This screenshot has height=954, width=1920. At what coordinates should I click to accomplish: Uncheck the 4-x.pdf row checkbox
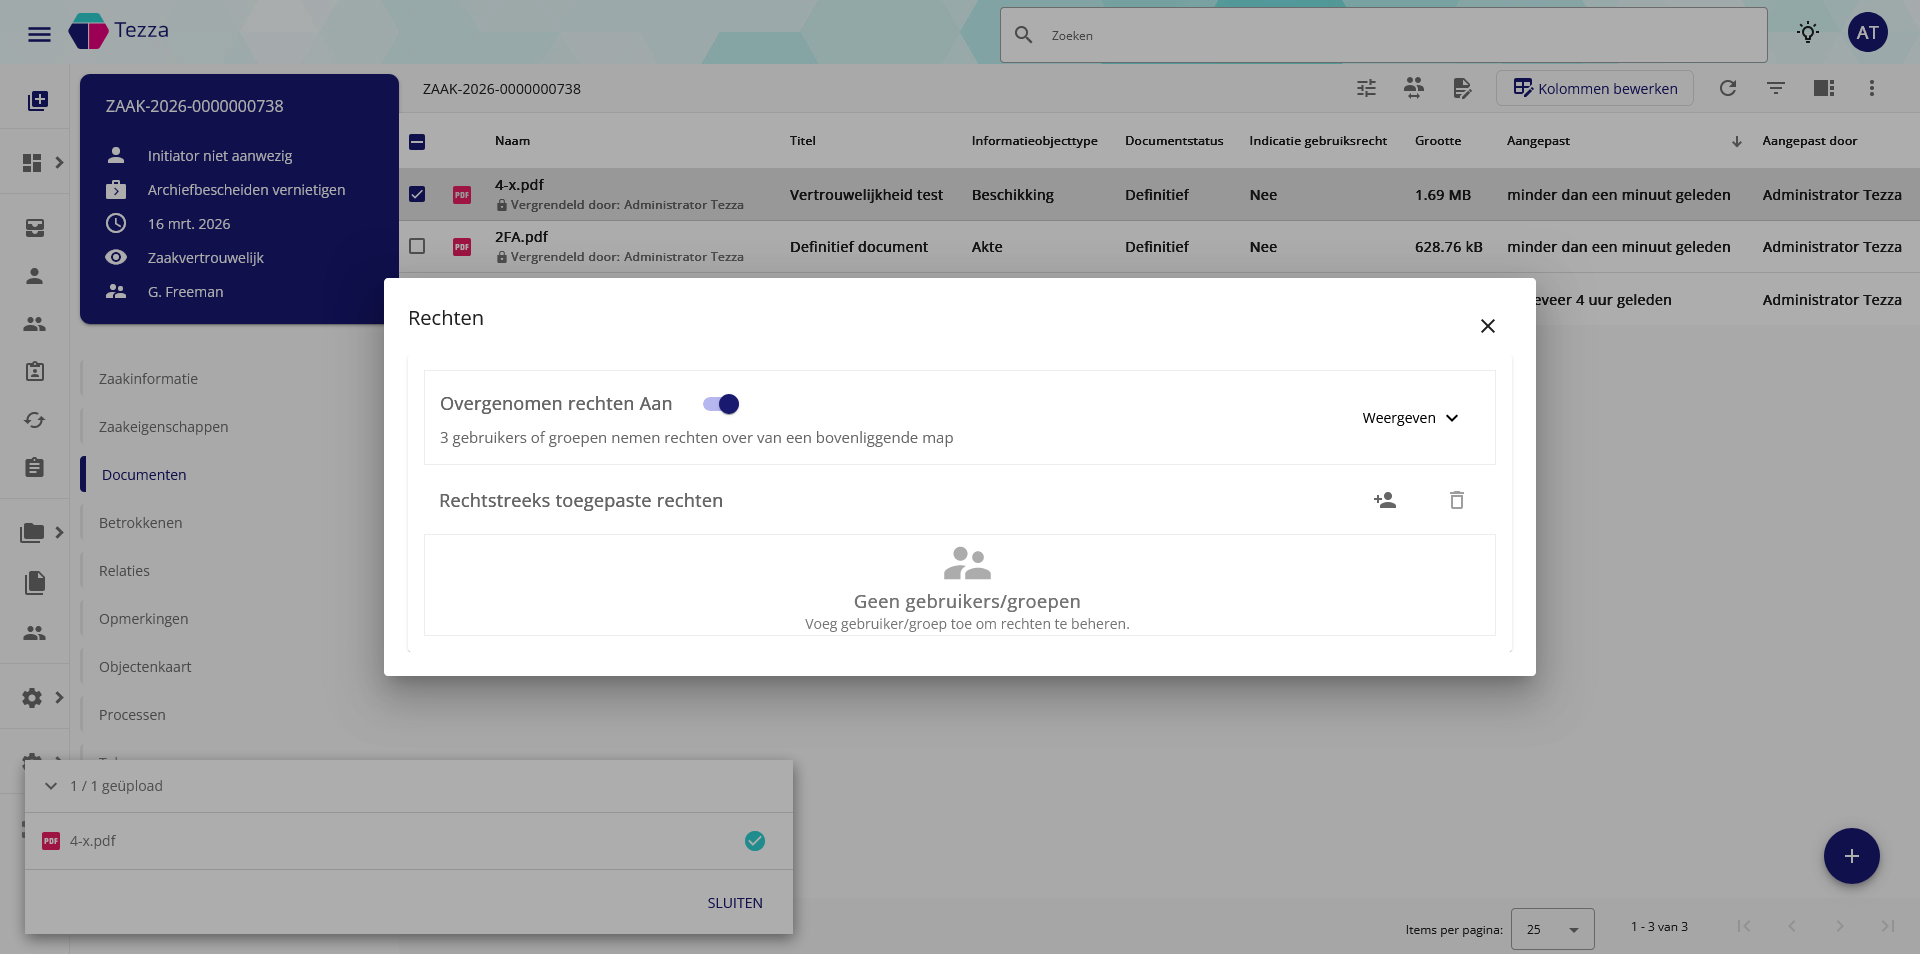click(417, 194)
